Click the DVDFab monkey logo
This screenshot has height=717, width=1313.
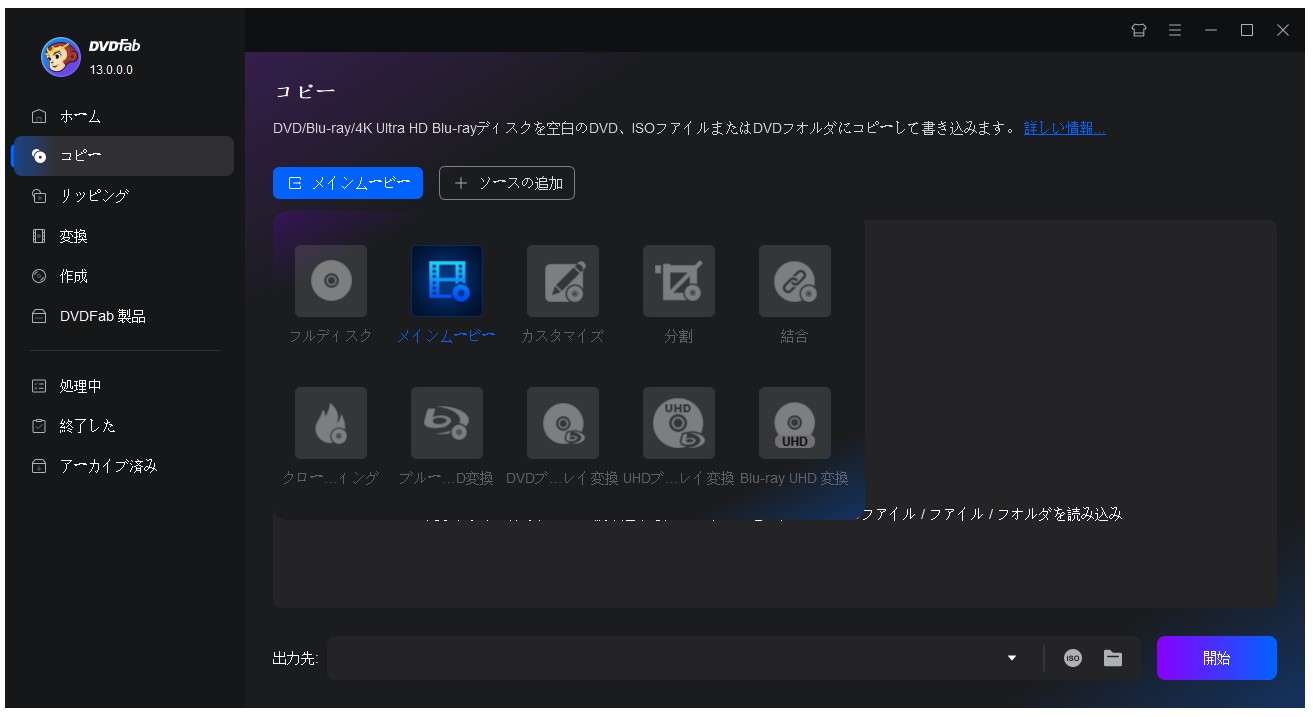60,57
